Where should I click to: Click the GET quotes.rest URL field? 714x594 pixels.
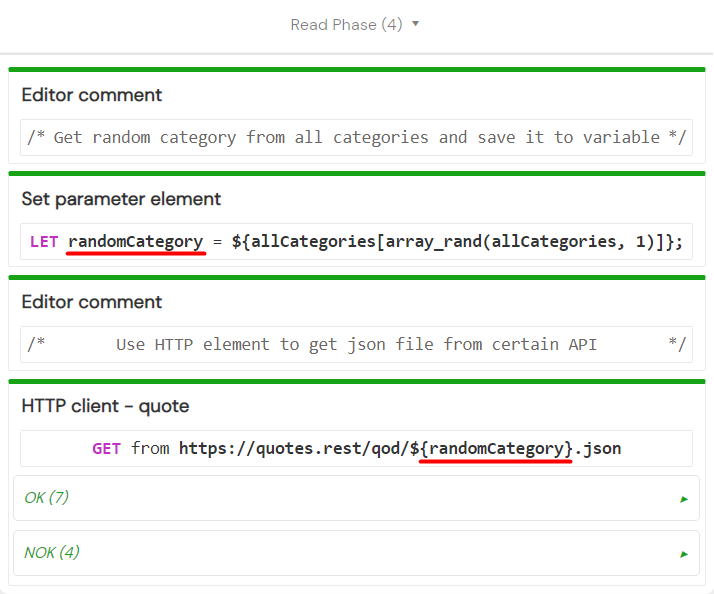coord(356,448)
